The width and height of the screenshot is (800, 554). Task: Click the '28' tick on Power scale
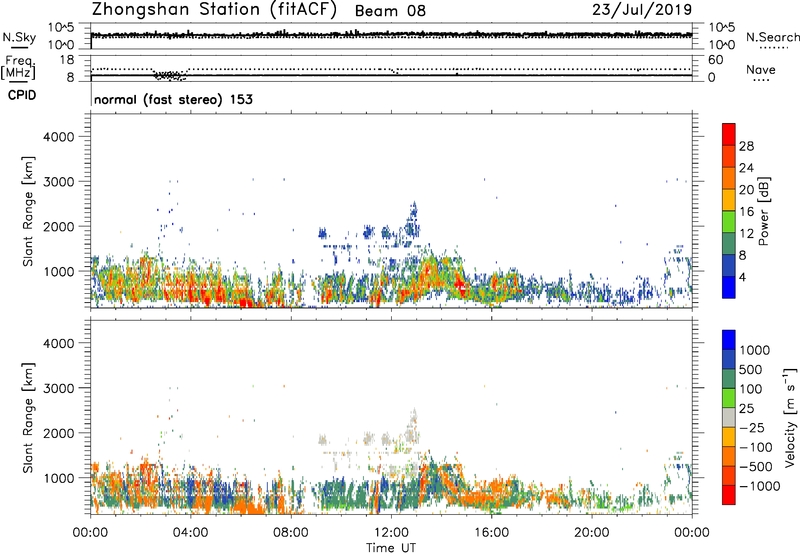[x=746, y=146]
